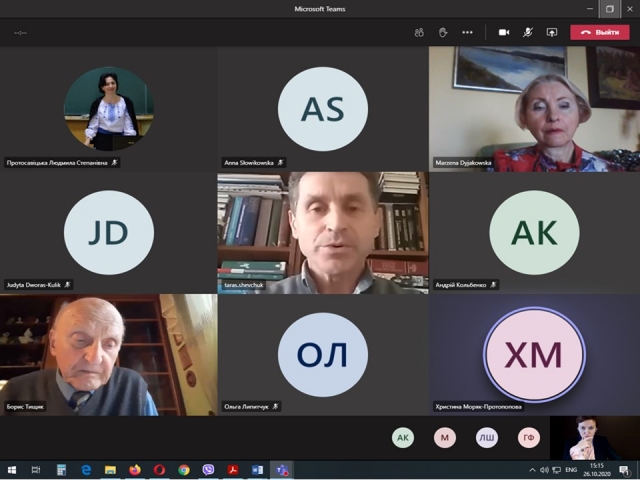Open more actions ellipsis menu
The image size is (640, 480).
point(467,32)
